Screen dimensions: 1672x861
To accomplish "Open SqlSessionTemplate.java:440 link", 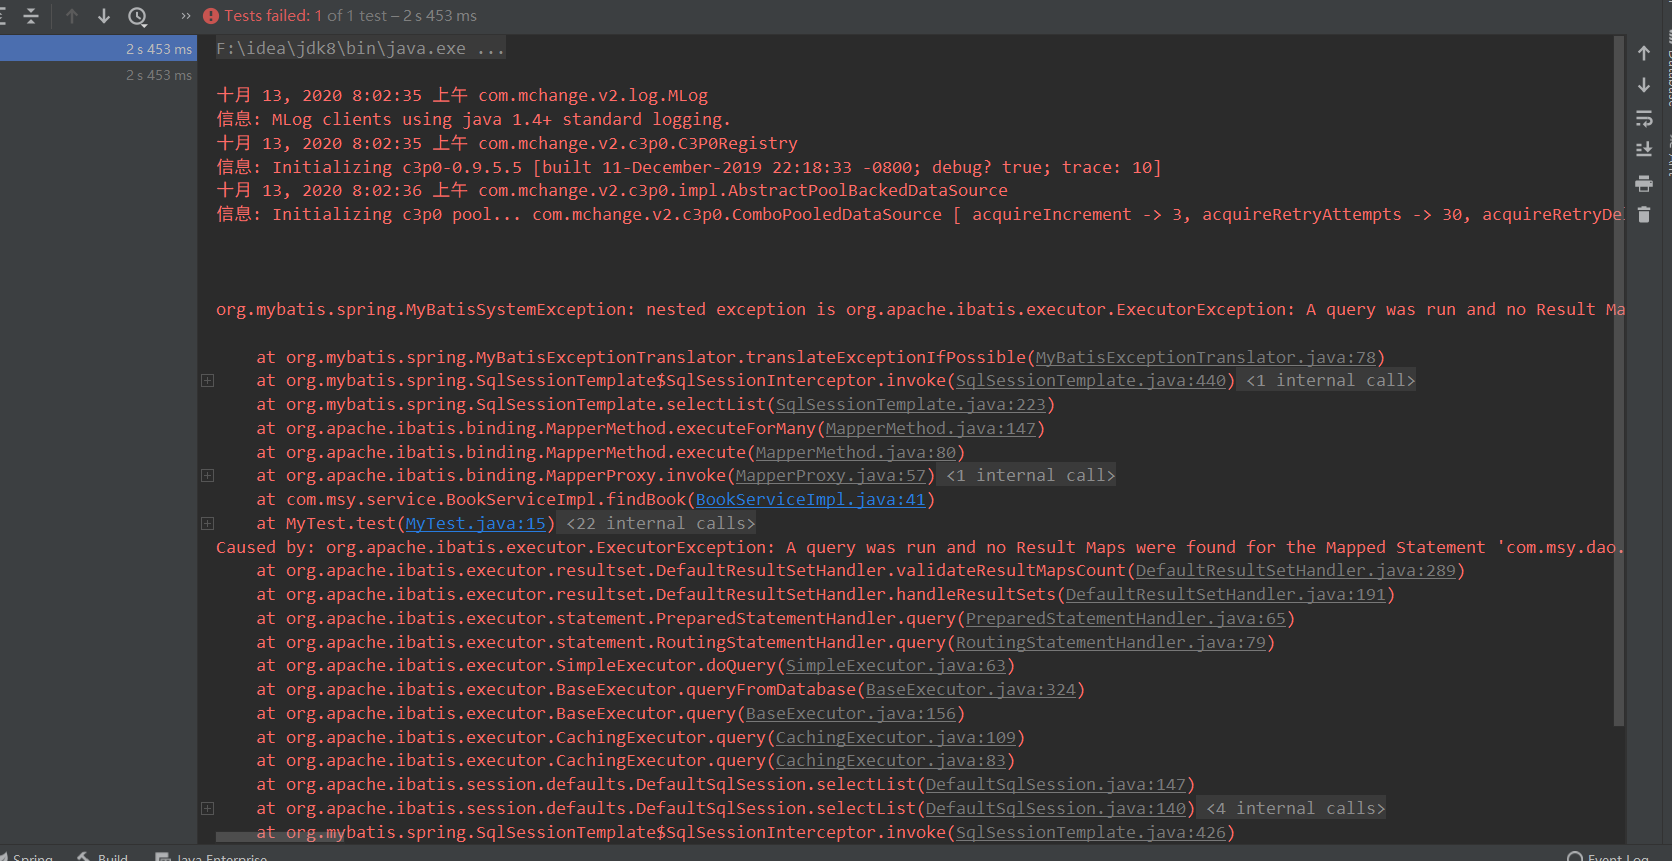I will tap(1090, 380).
